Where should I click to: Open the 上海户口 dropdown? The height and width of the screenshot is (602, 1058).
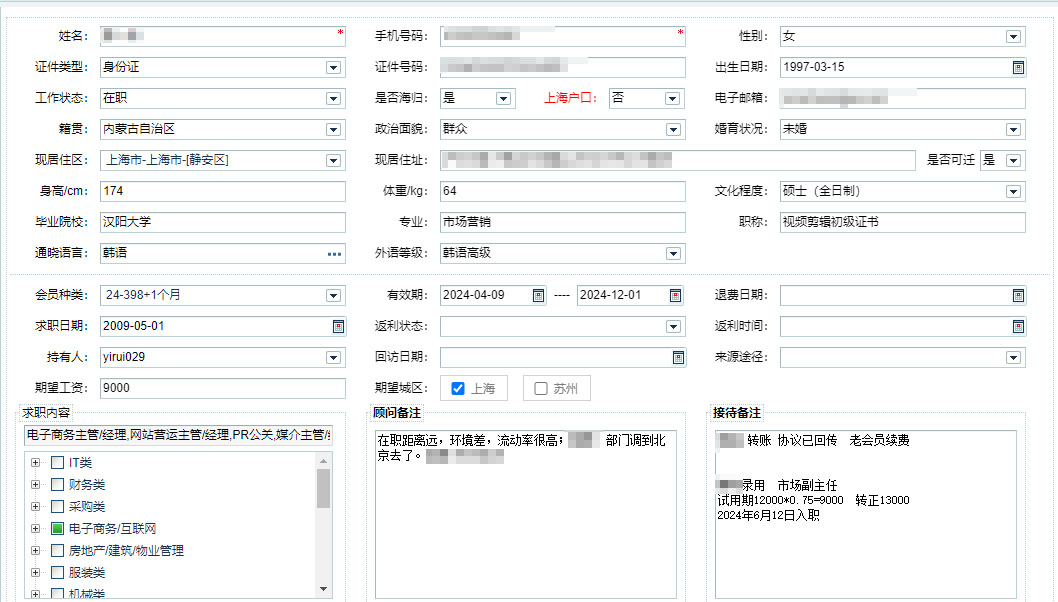point(671,99)
